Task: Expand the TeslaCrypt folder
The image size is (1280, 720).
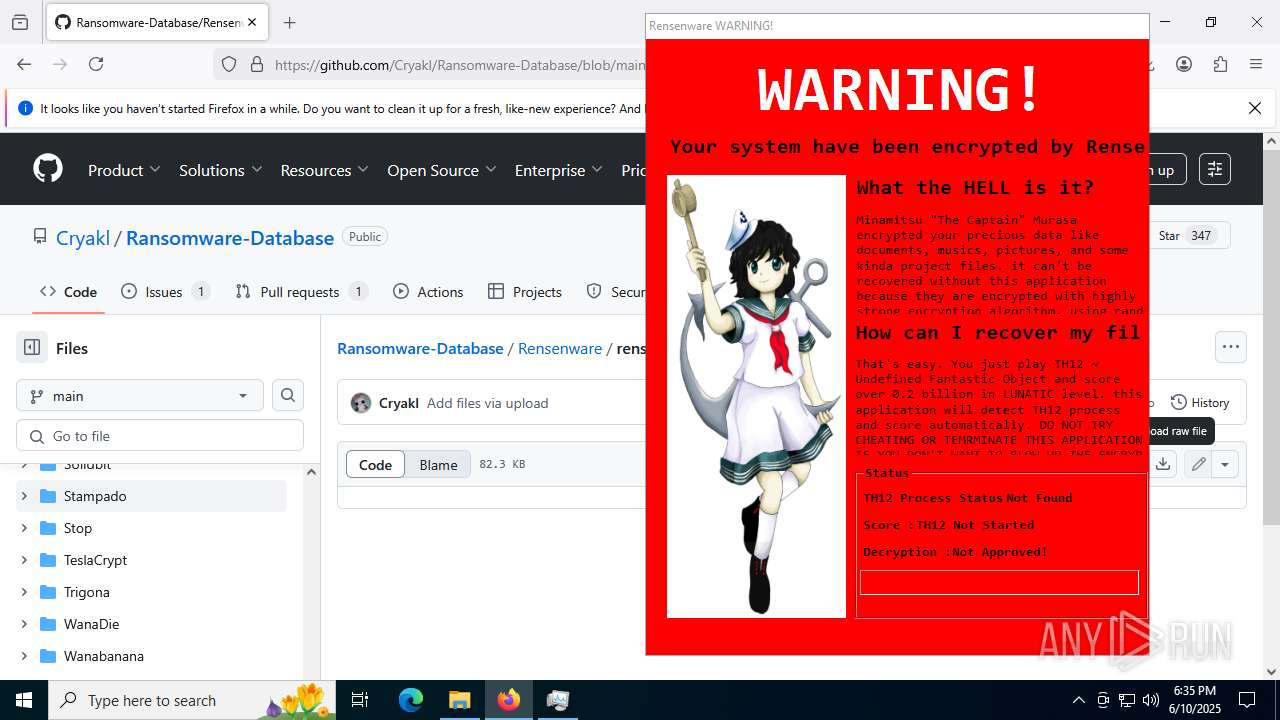Action: [24, 560]
